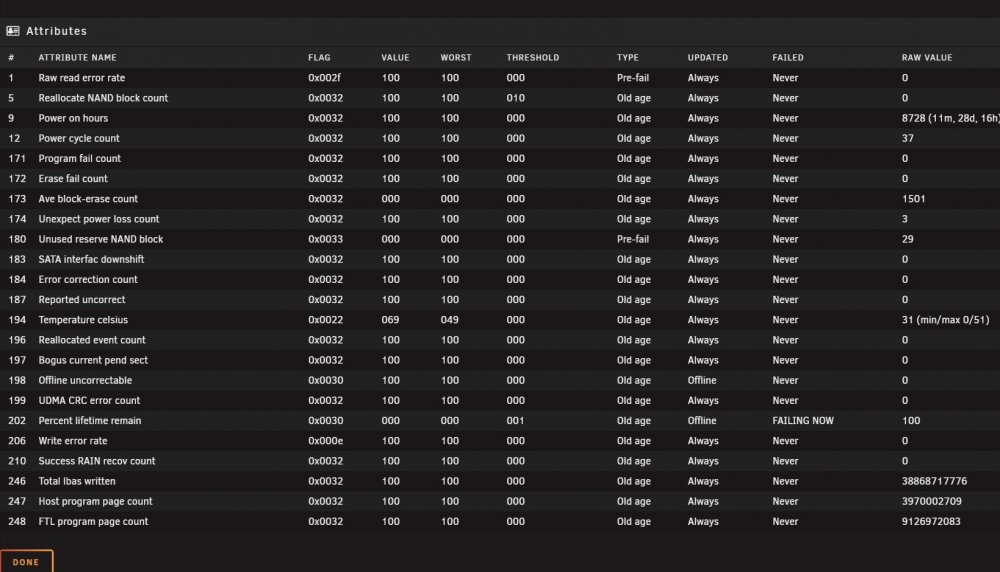Click the THRESHOLD column header

tap(533, 57)
